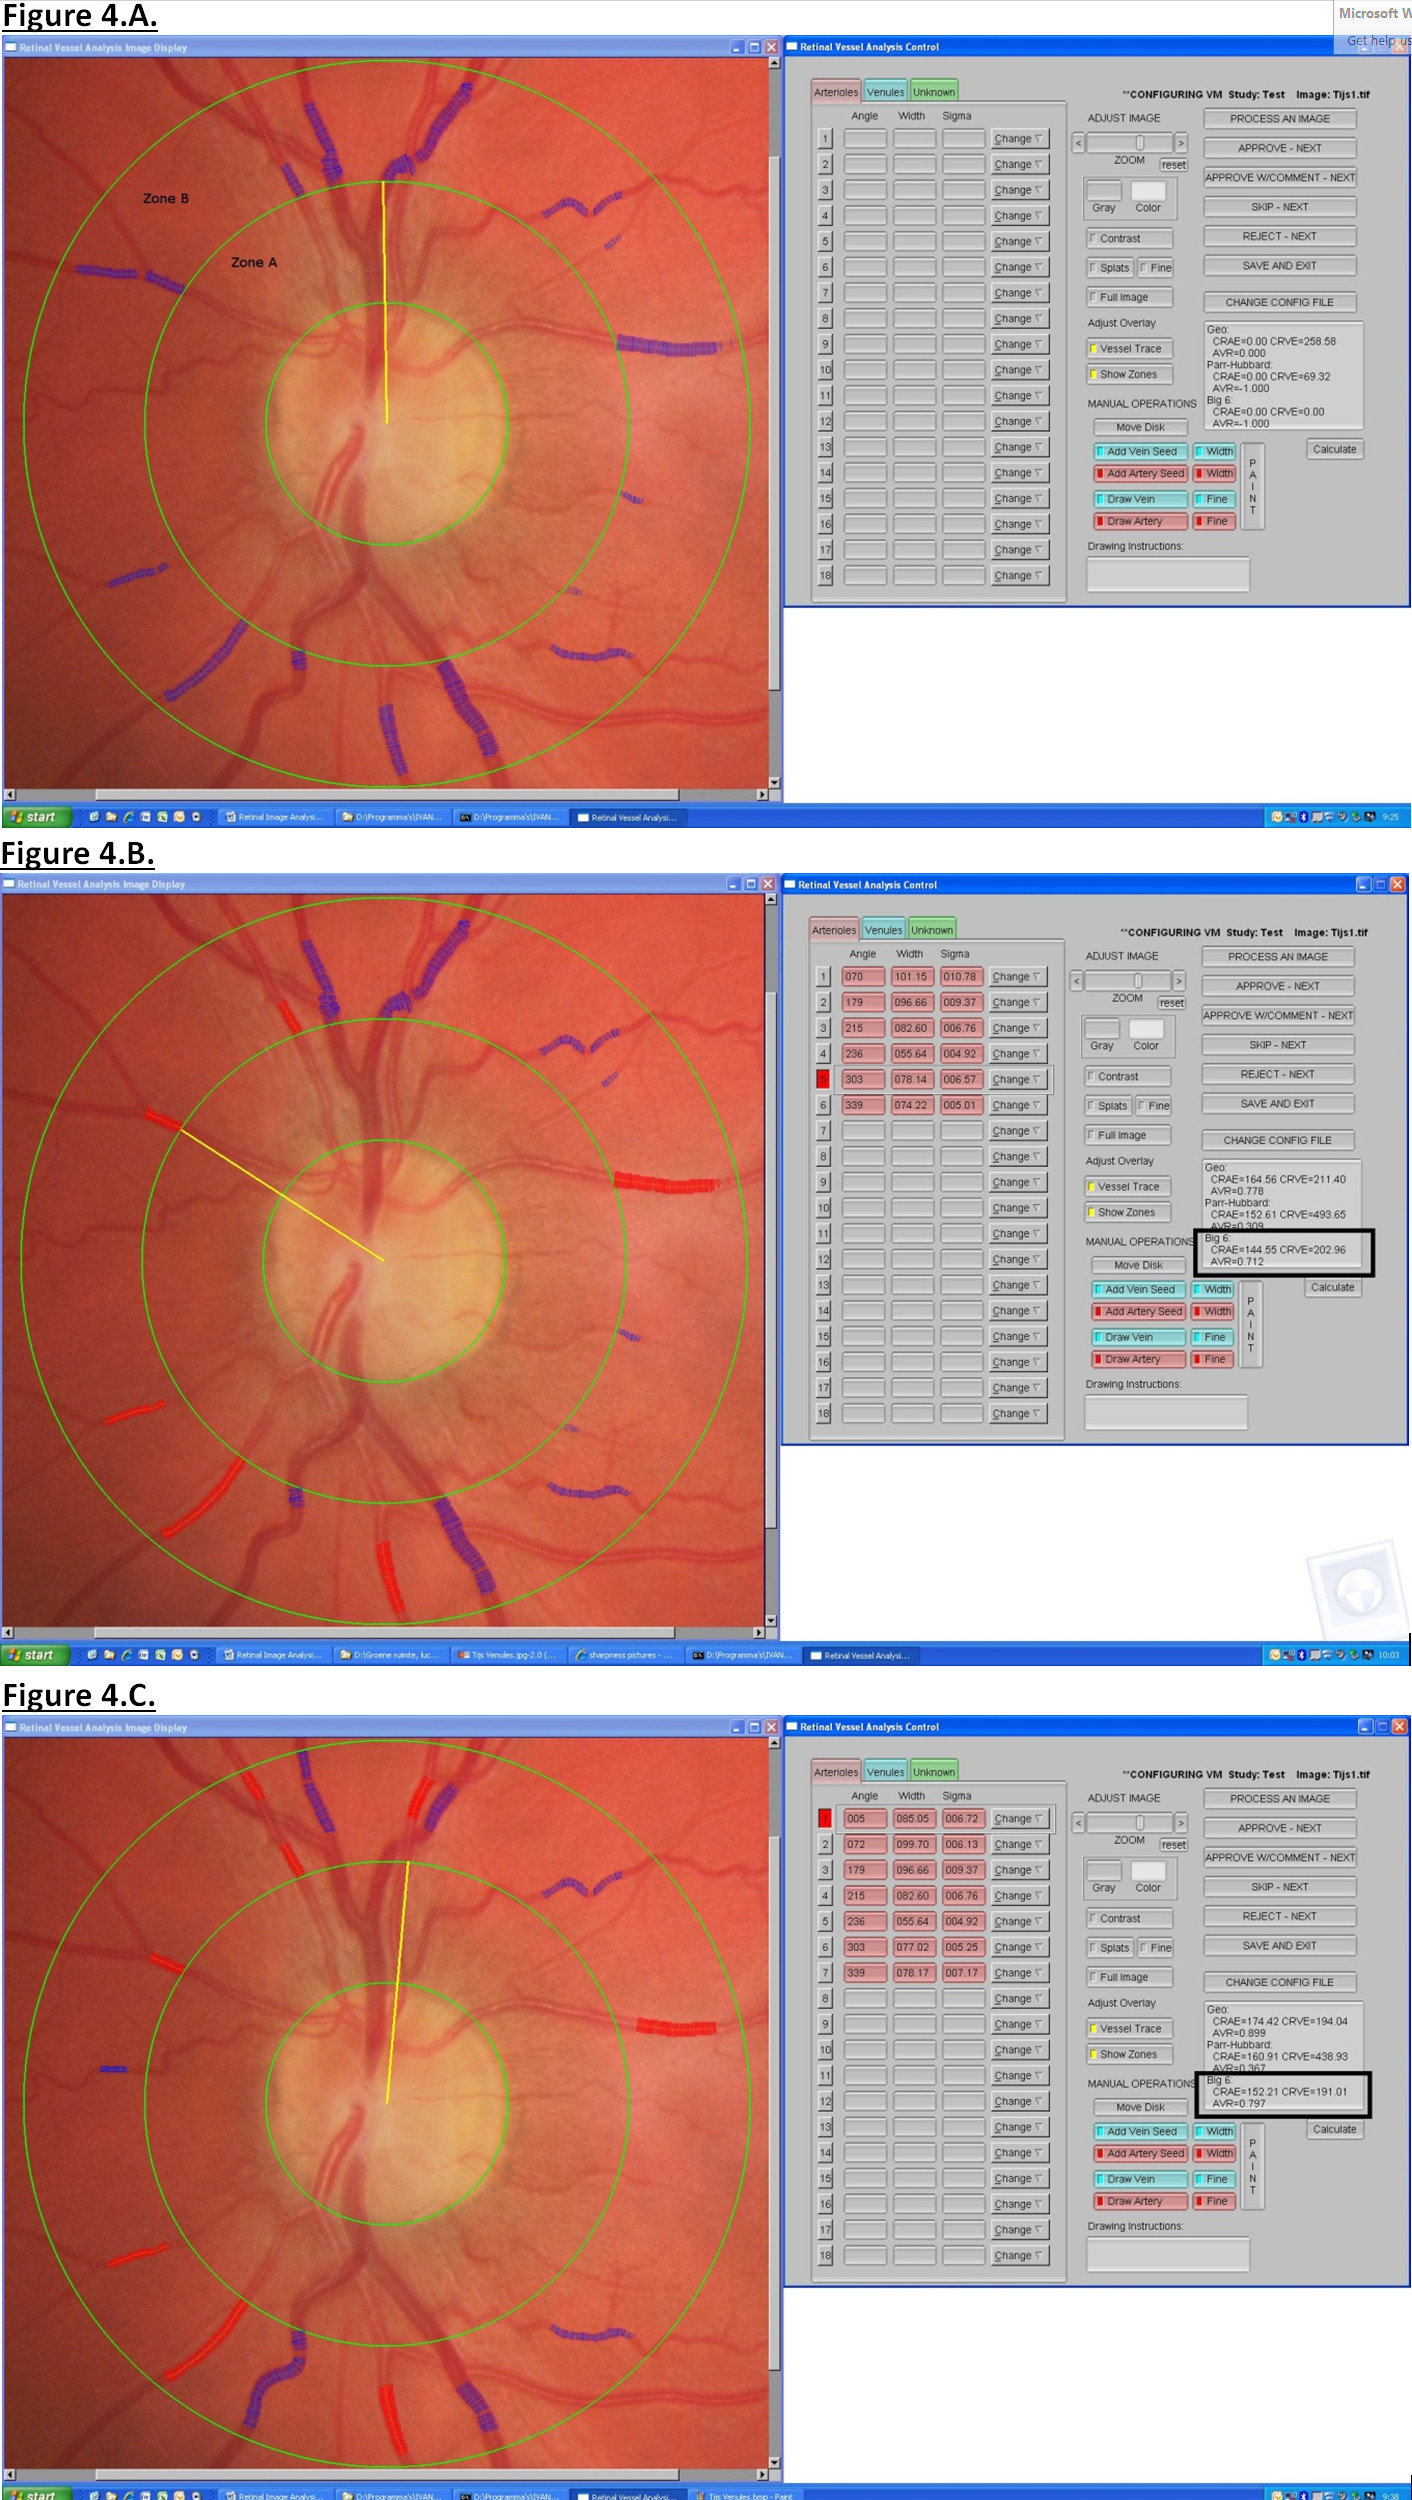Viewport: 1412px width, 2500px height.
Task: Click Zone A label in Figure 4.A image
Action: coord(254,262)
